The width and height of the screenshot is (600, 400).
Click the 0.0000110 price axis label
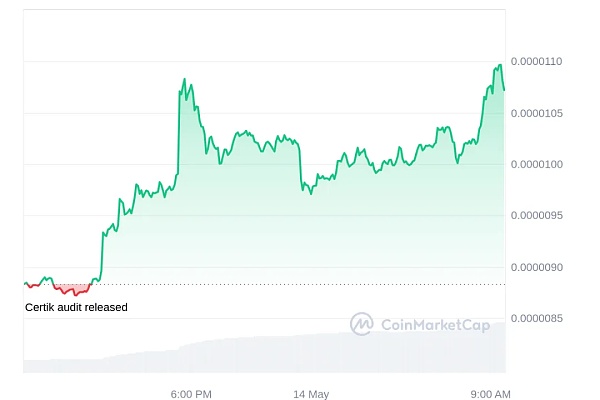(x=537, y=62)
